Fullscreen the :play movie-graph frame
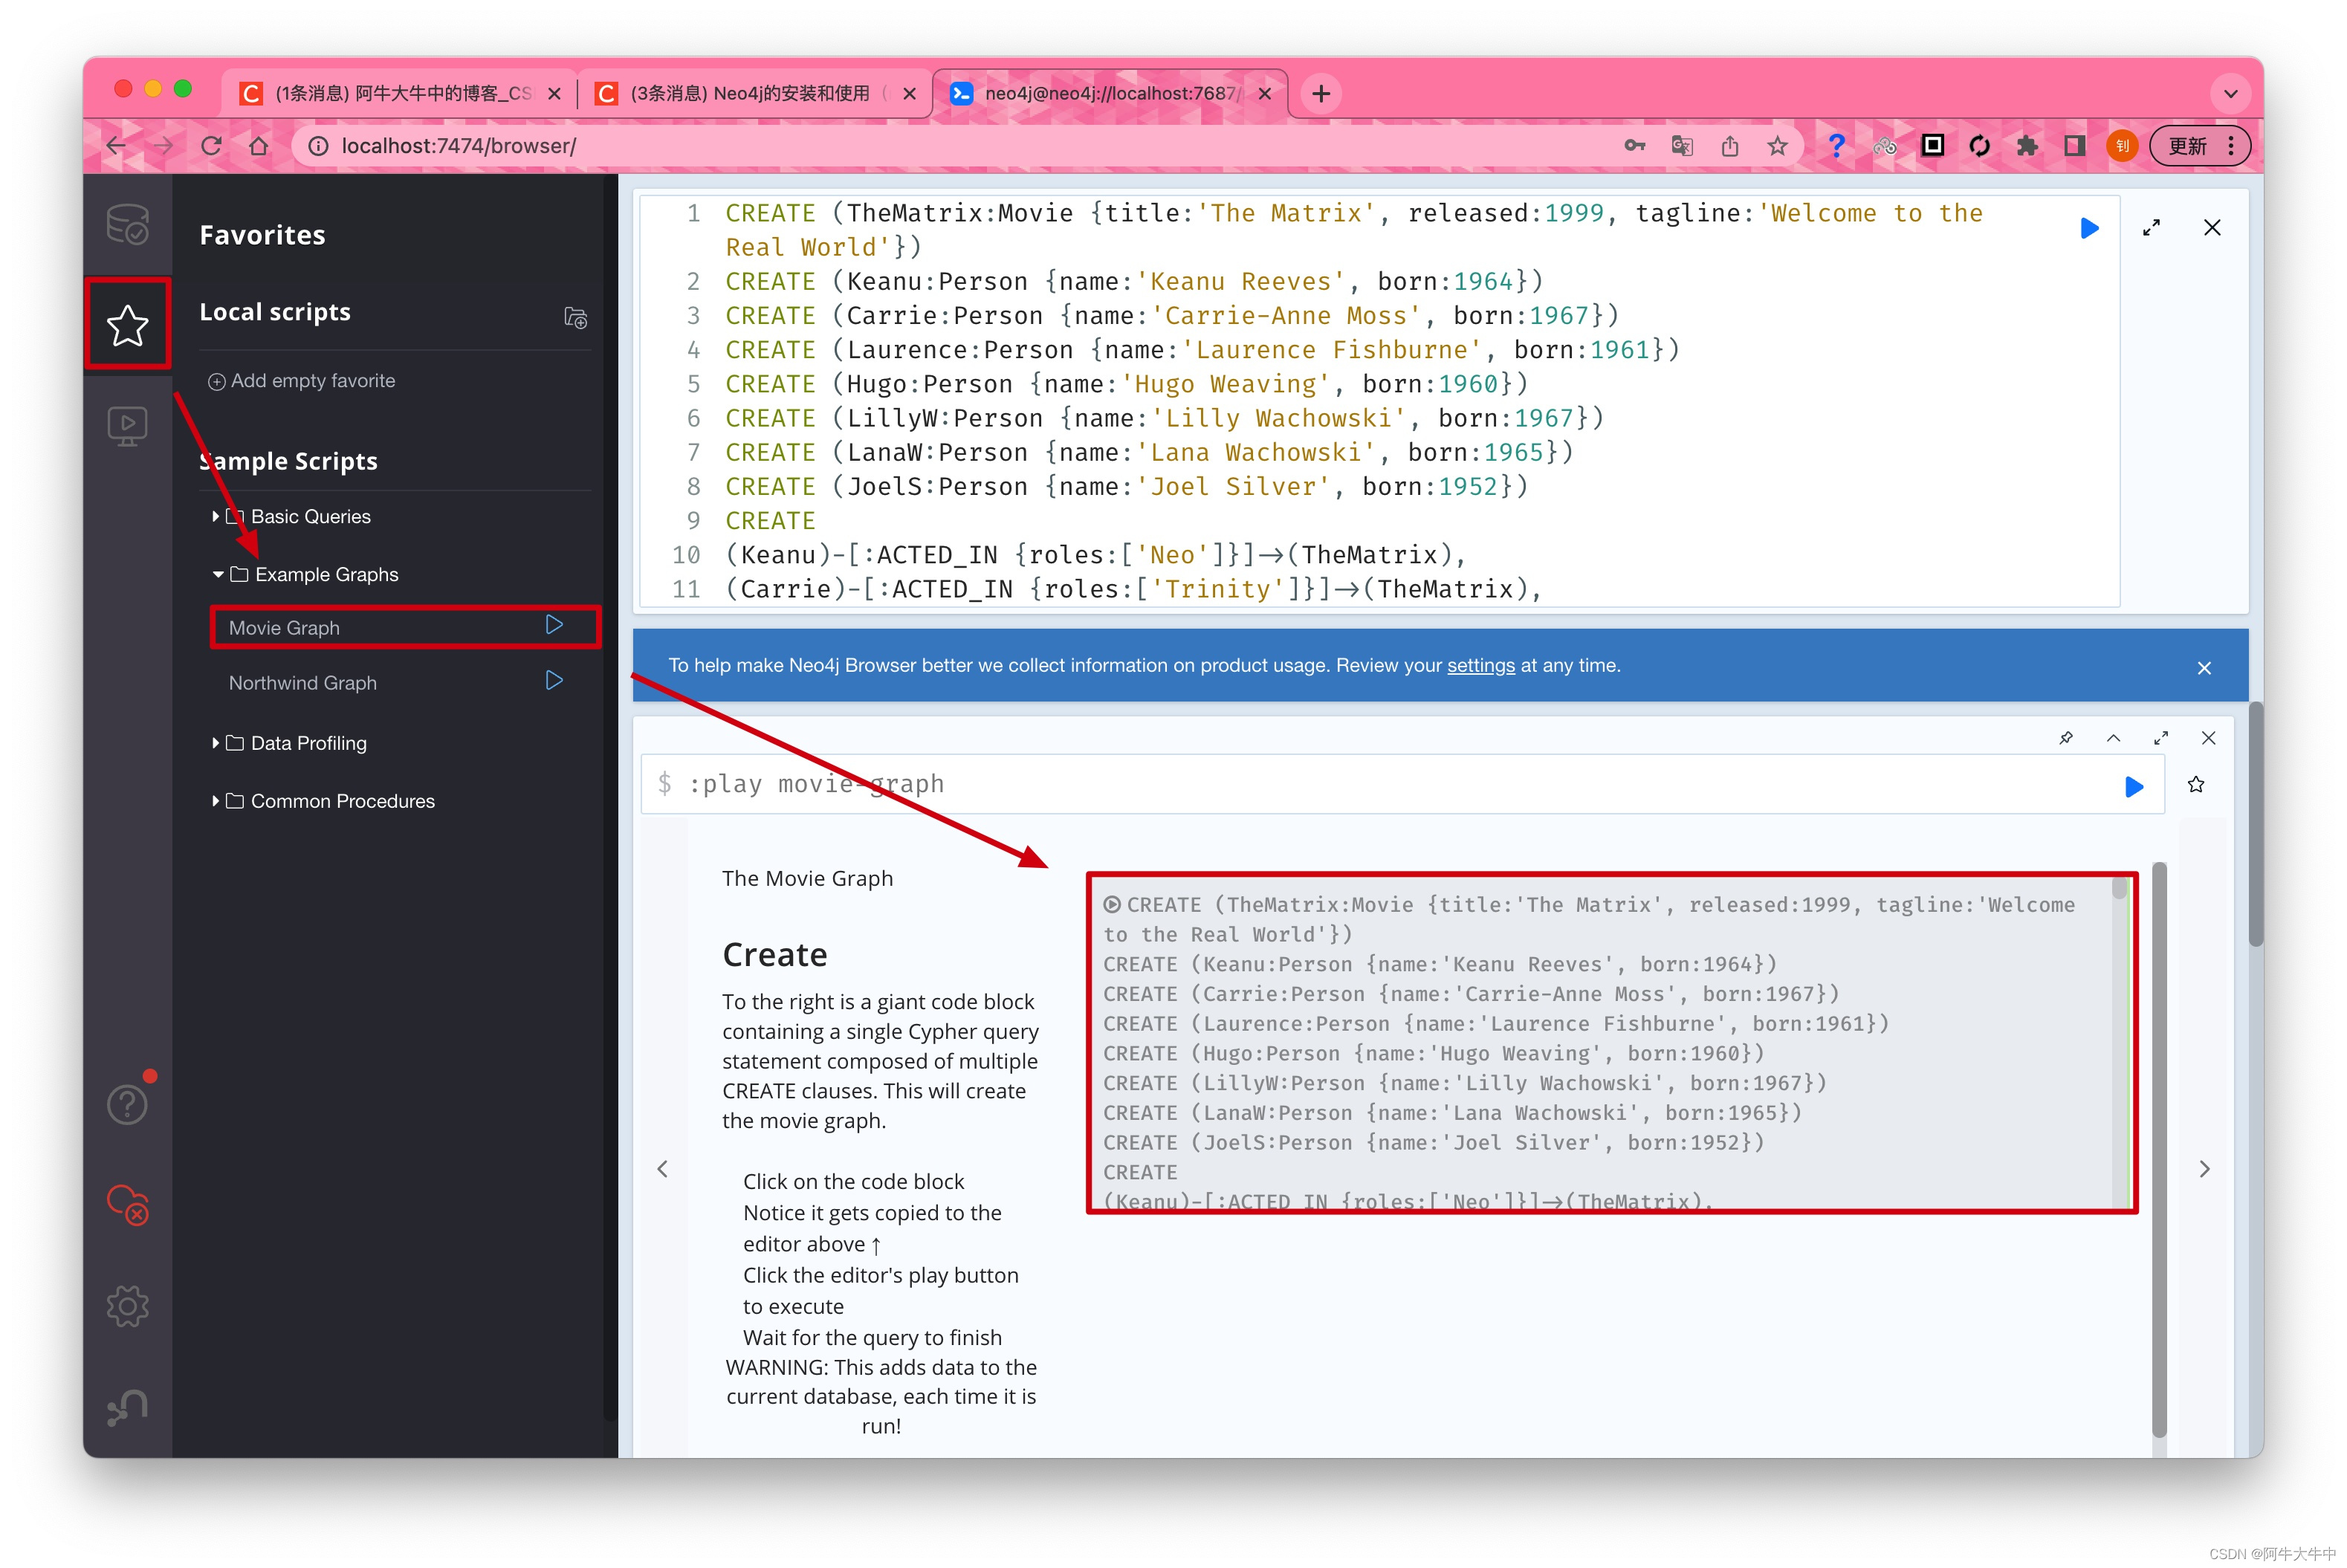Image resolution: width=2347 pixels, height=1568 pixels. pyautogui.click(x=2161, y=738)
